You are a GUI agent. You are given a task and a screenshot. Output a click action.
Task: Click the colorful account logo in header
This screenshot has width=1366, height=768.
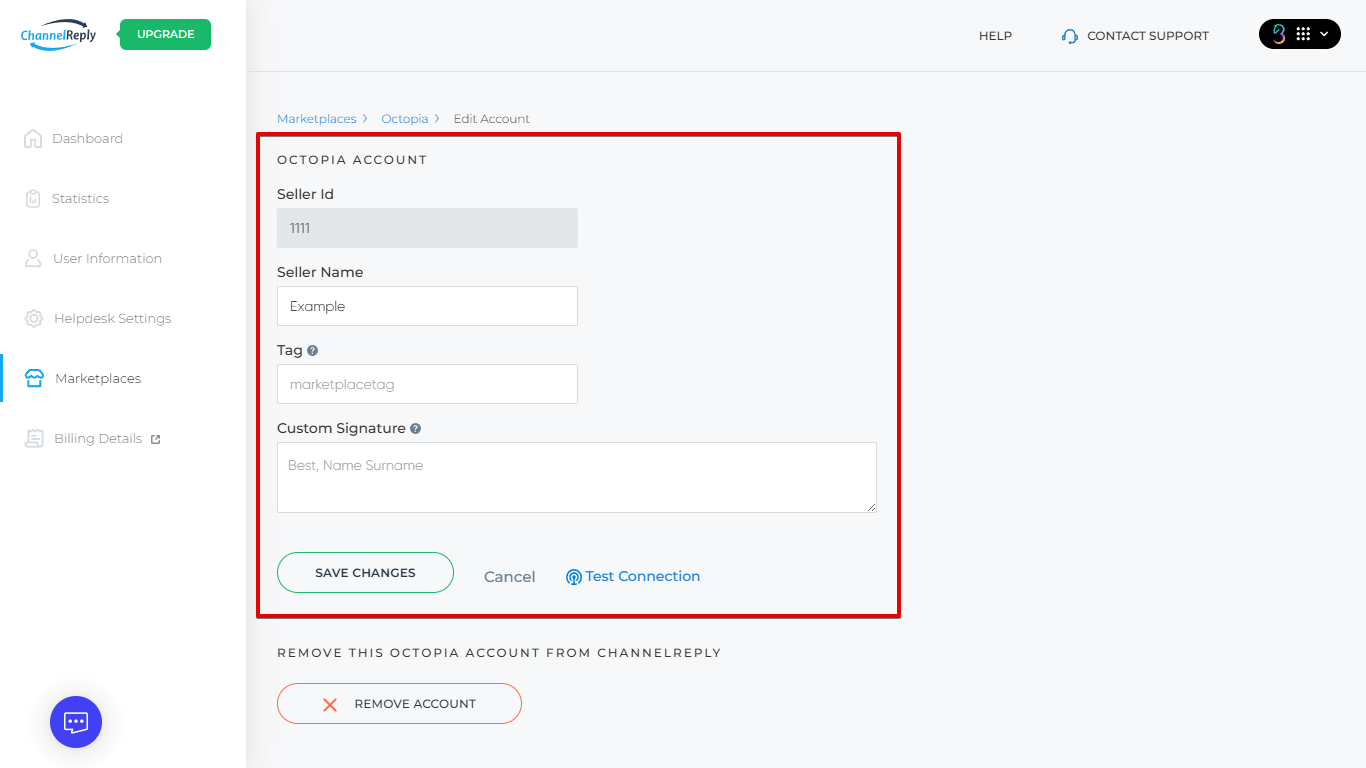tap(1278, 34)
